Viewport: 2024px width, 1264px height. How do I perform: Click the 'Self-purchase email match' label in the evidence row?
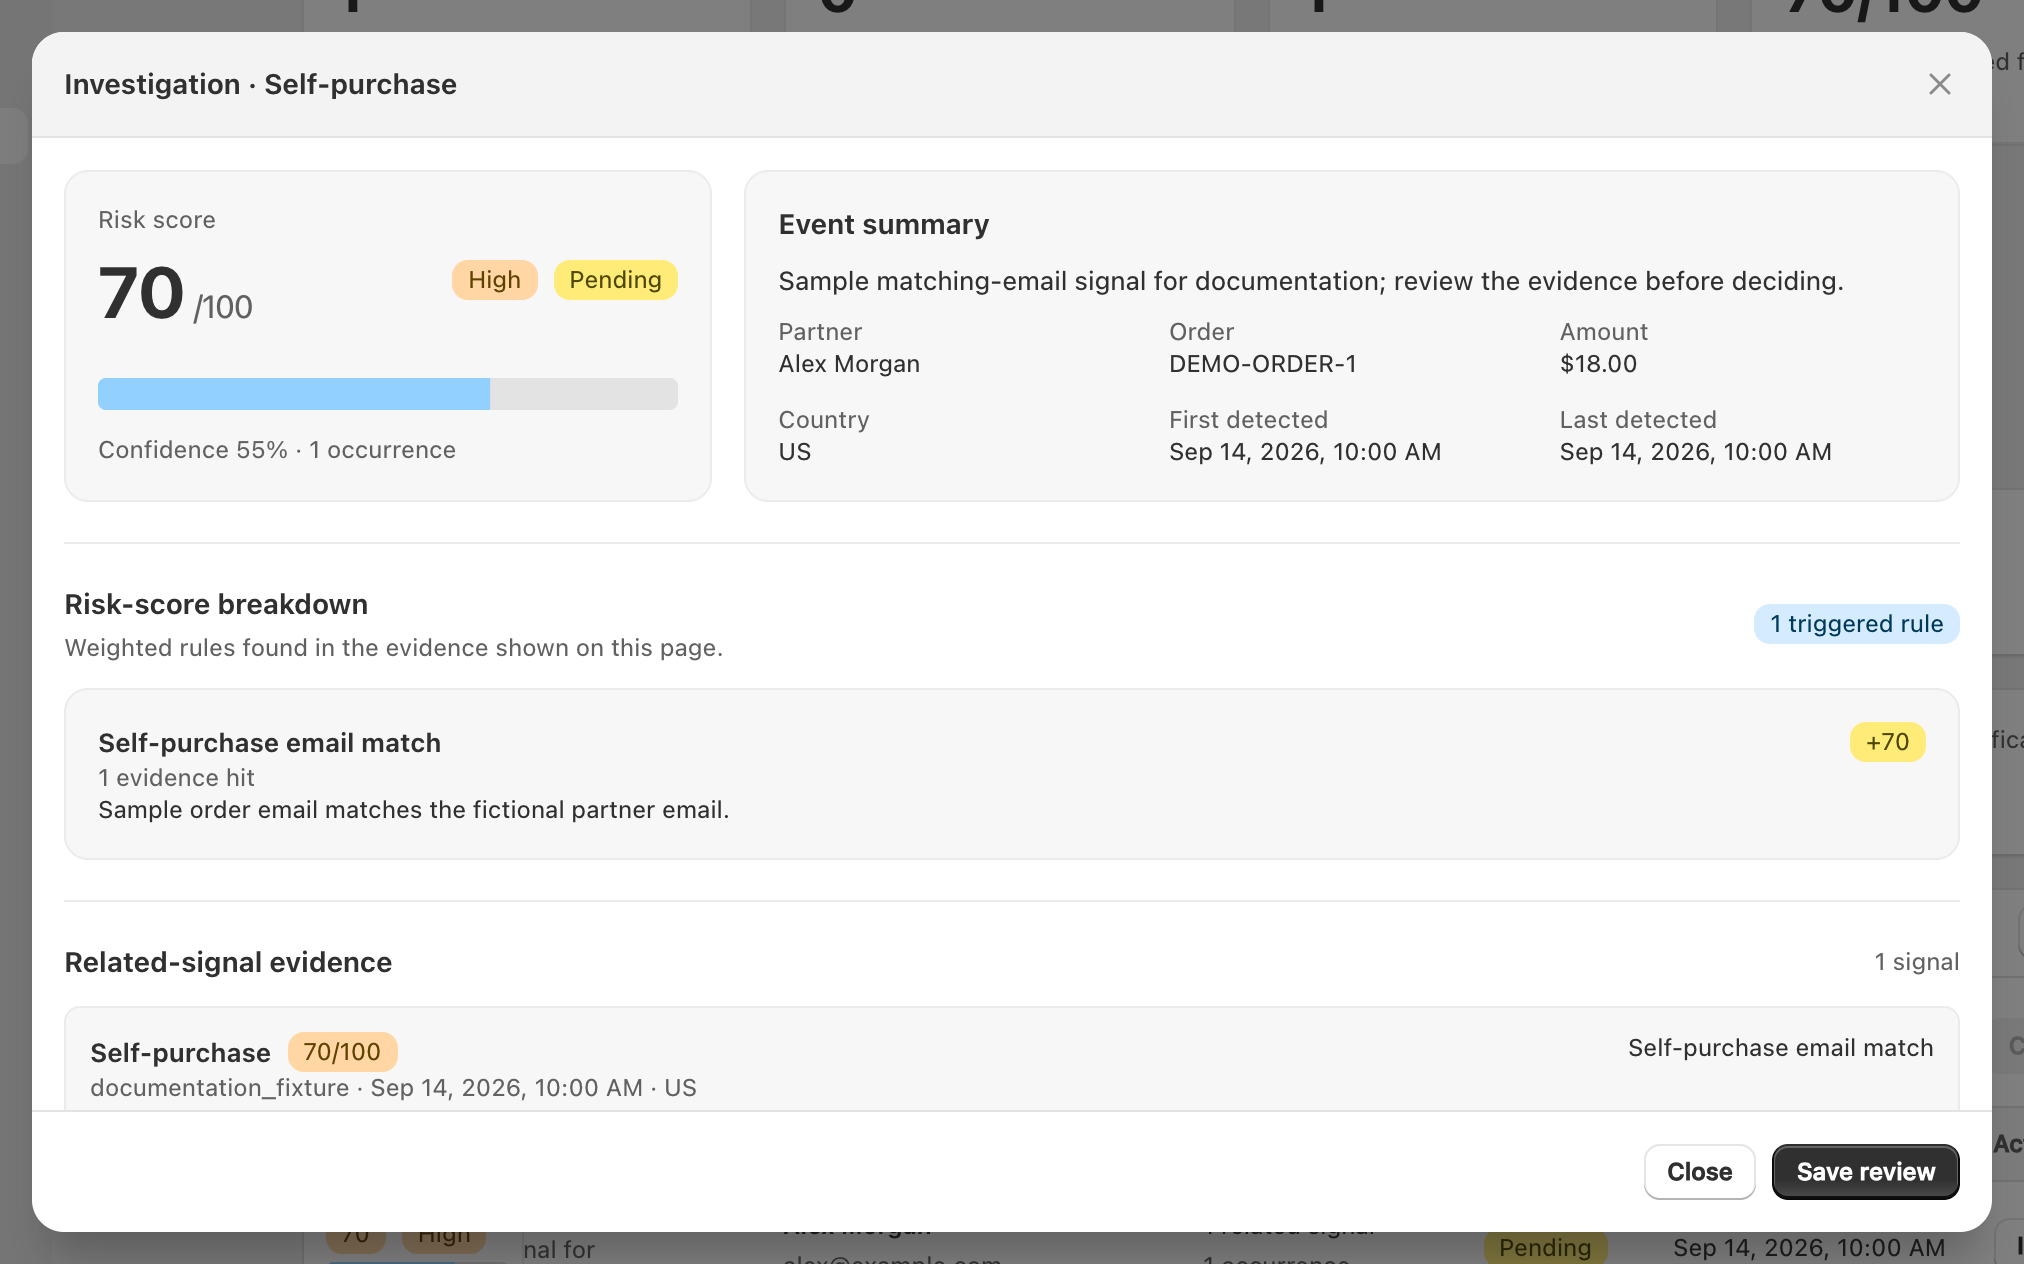(x=1780, y=1048)
